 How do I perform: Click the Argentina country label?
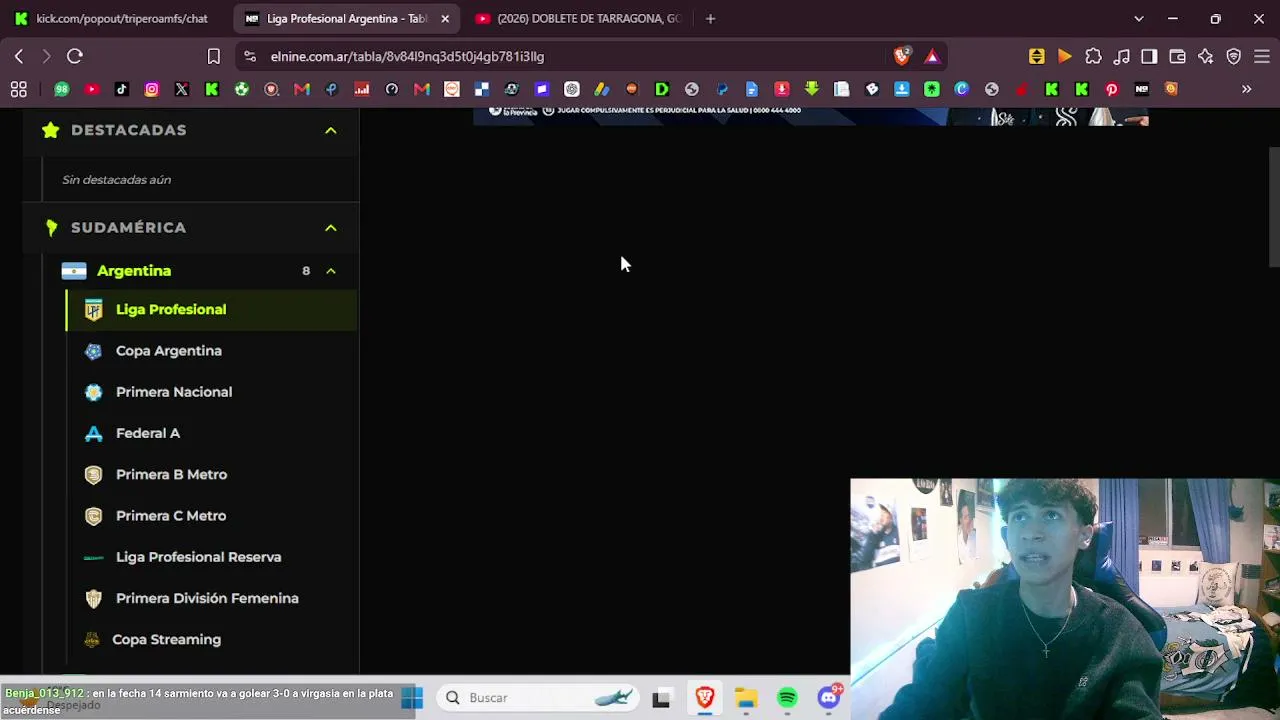point(134,271)
